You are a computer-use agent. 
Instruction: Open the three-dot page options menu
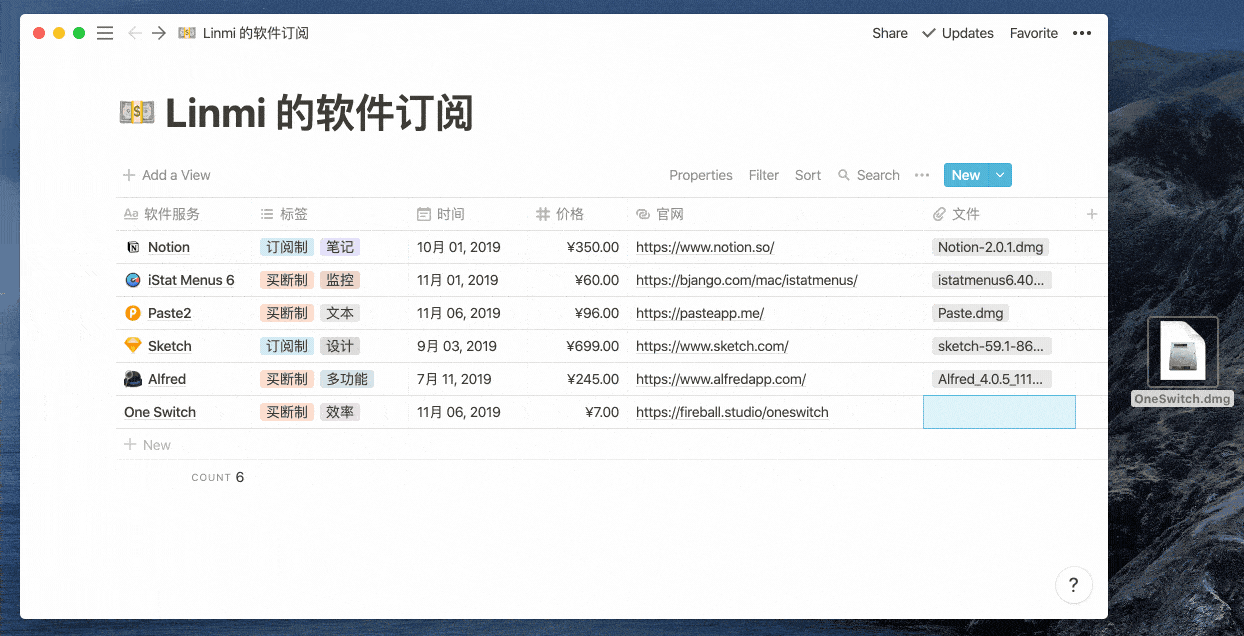tap(1082, 33)
